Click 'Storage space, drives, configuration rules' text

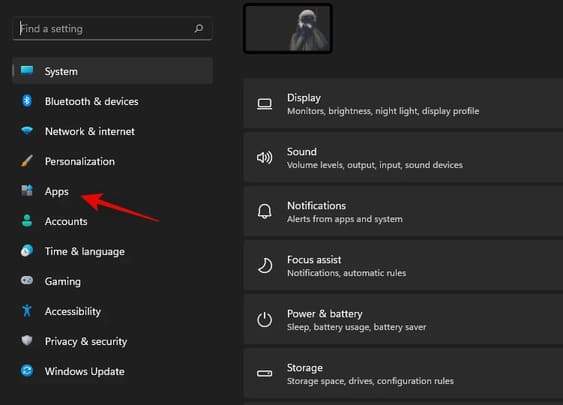coord(370,381)
